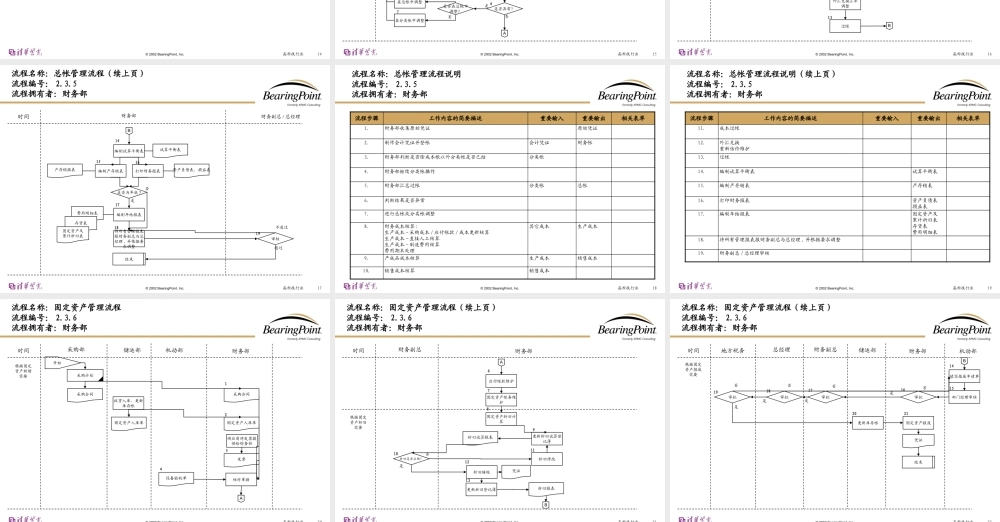Click connector B atop the page 17 flowchart

pos(129,132)
